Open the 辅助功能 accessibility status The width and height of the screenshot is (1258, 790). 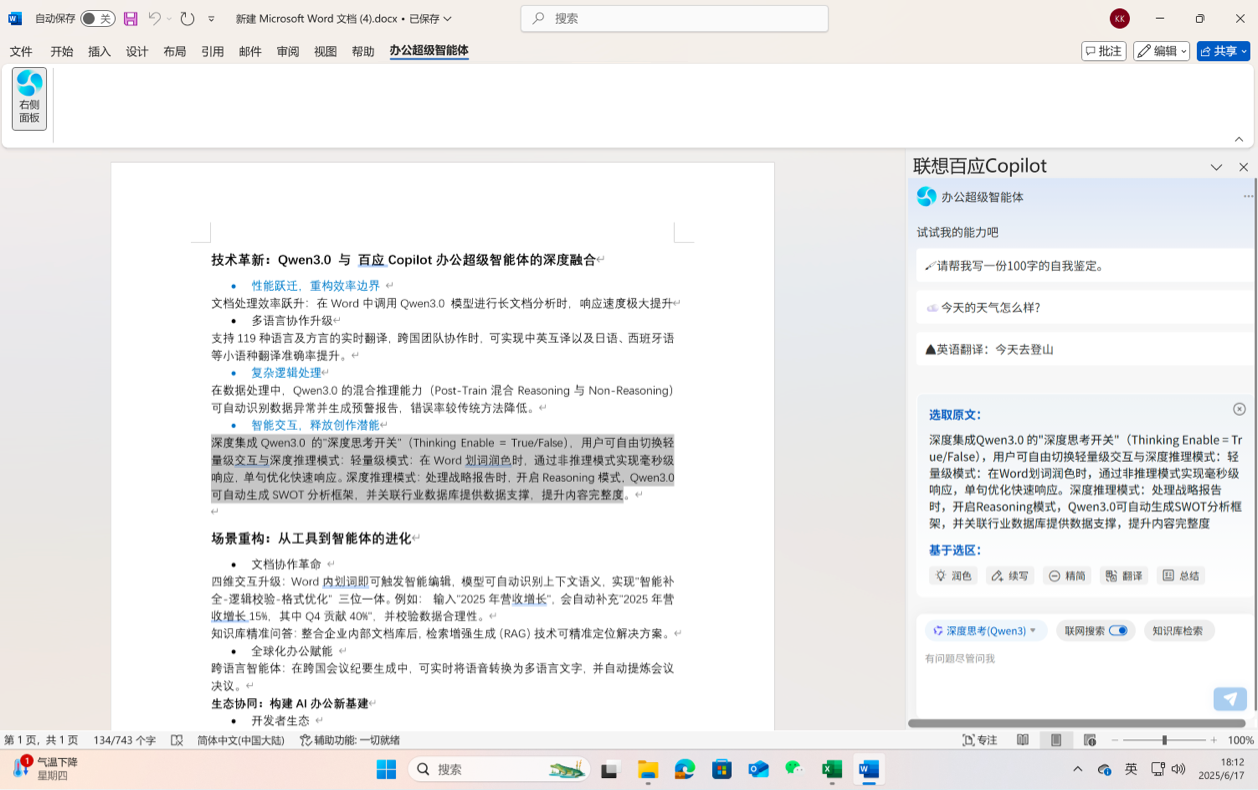pyautogui.click(x=350, y=740)
